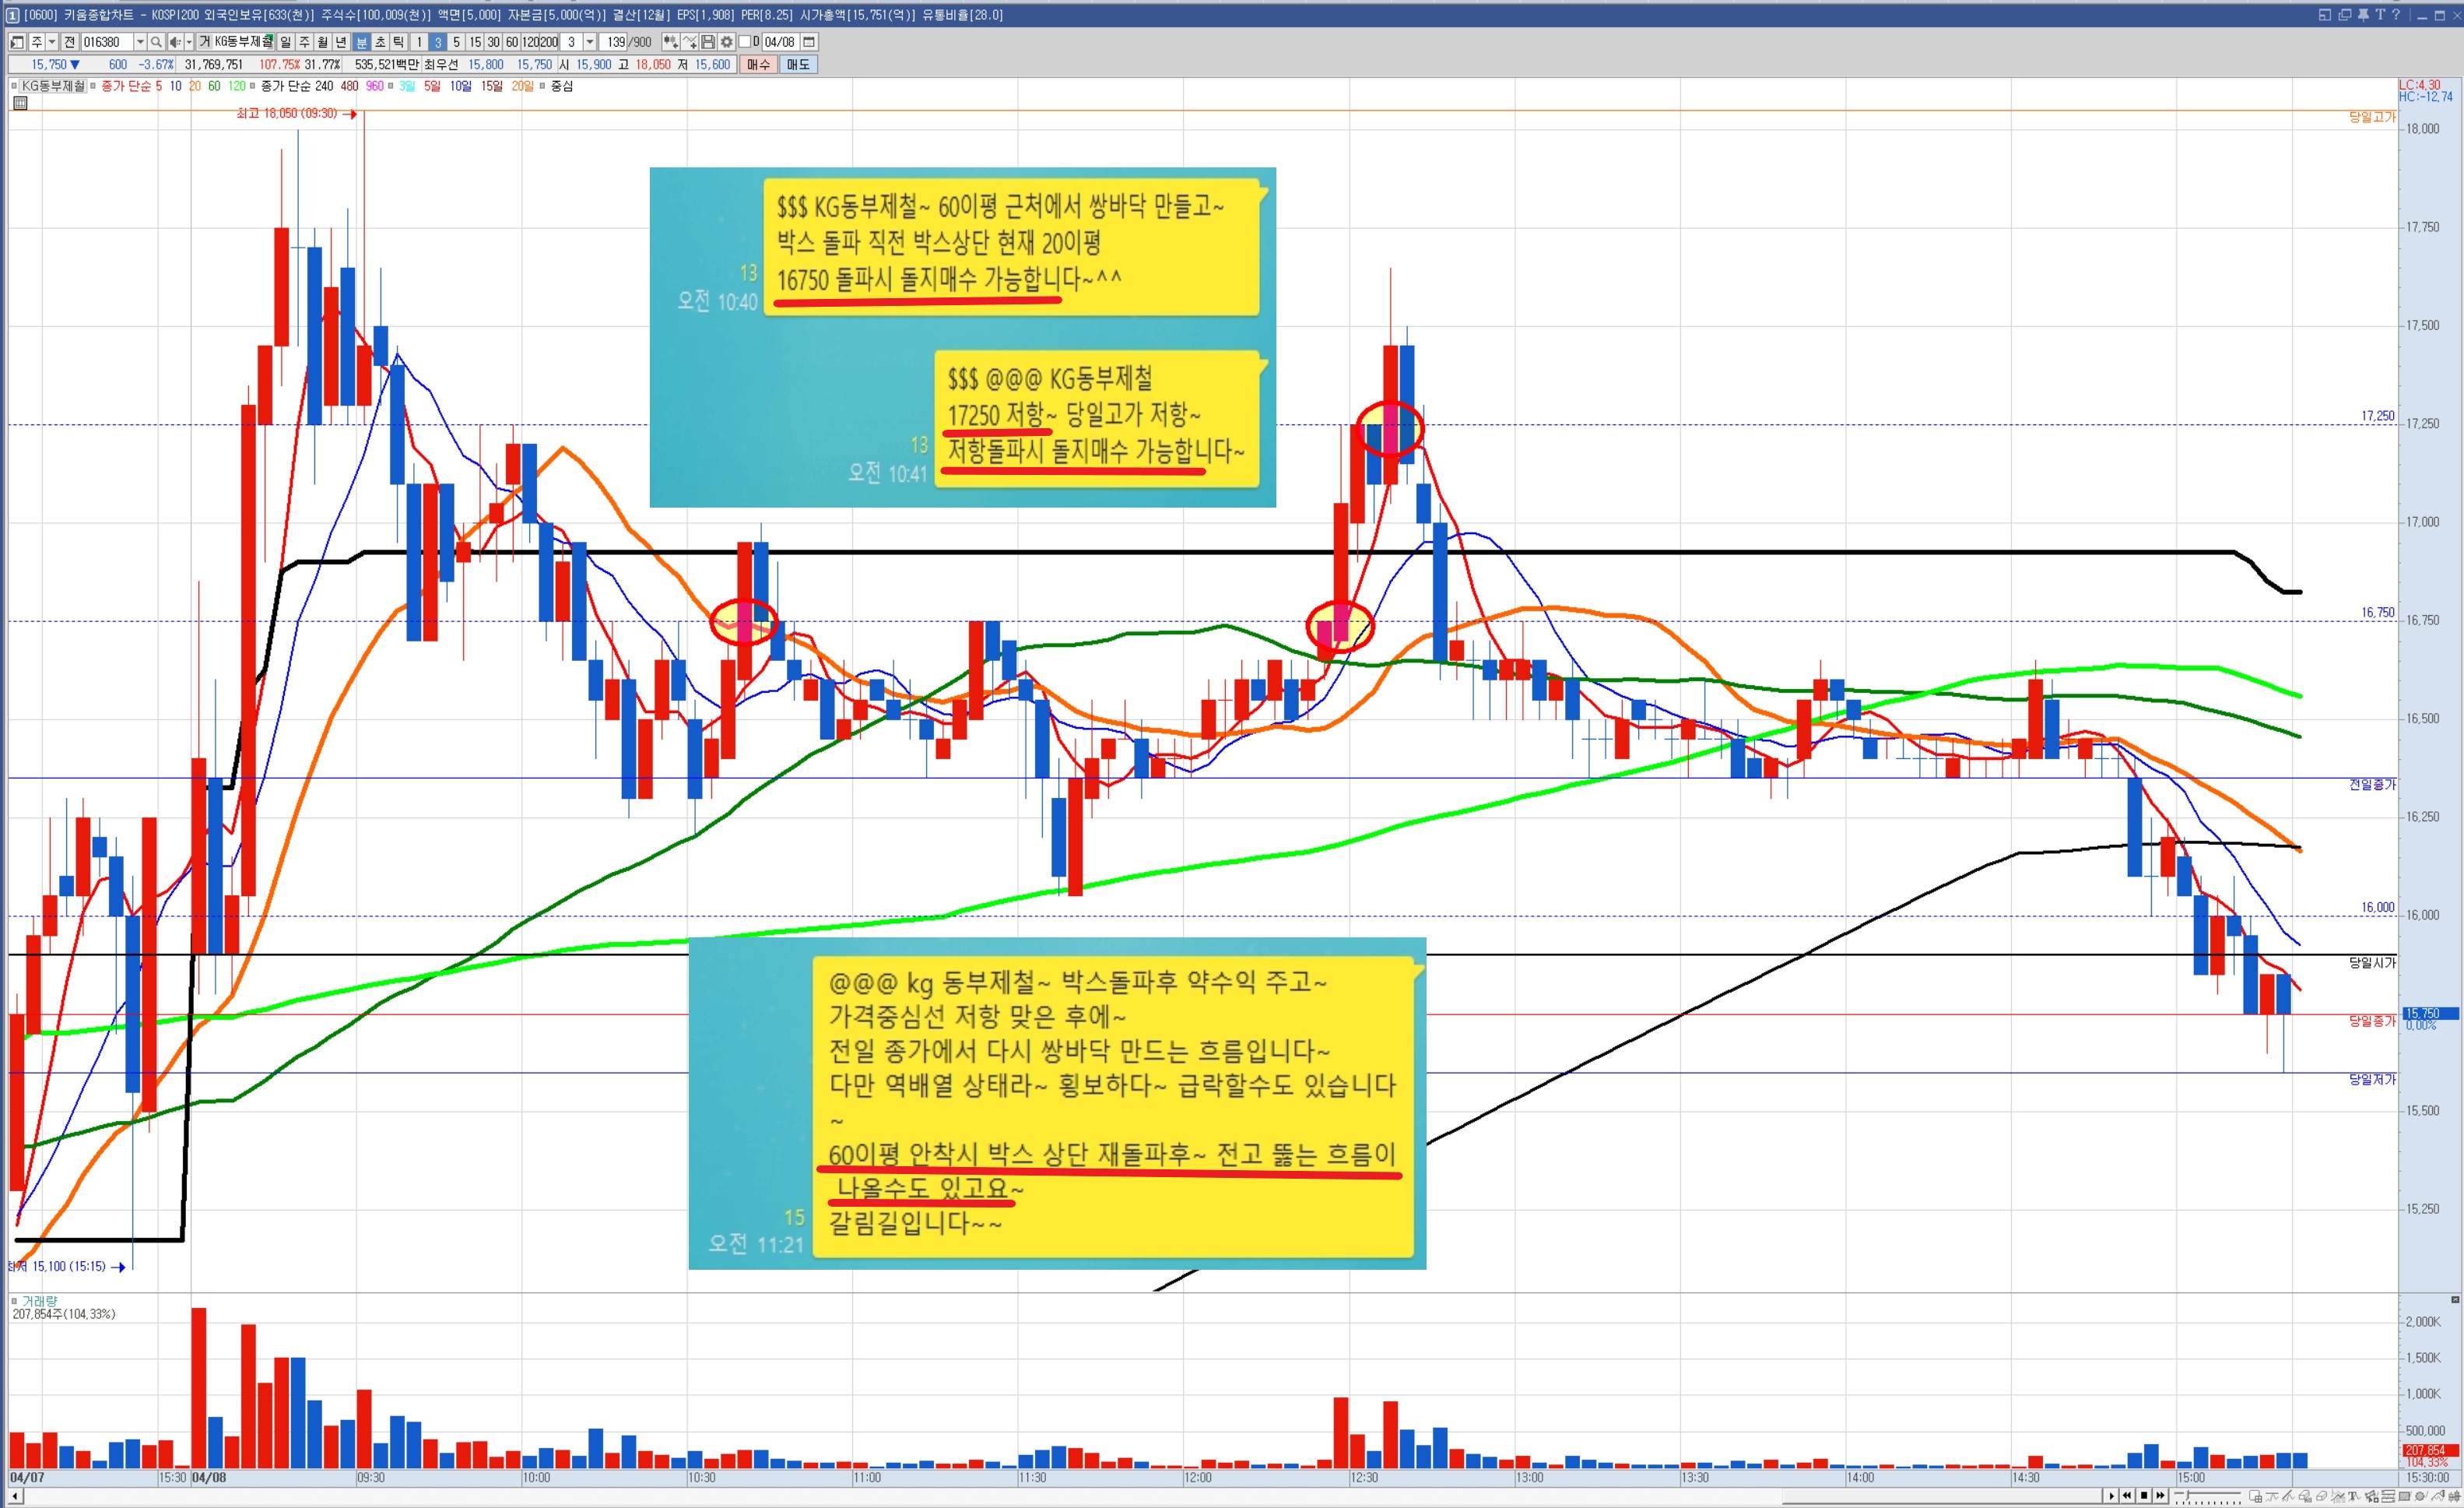Expand stock code 016380 dropdown arrow
This screenshot has width=2464, height=1508.
(140, 42)
